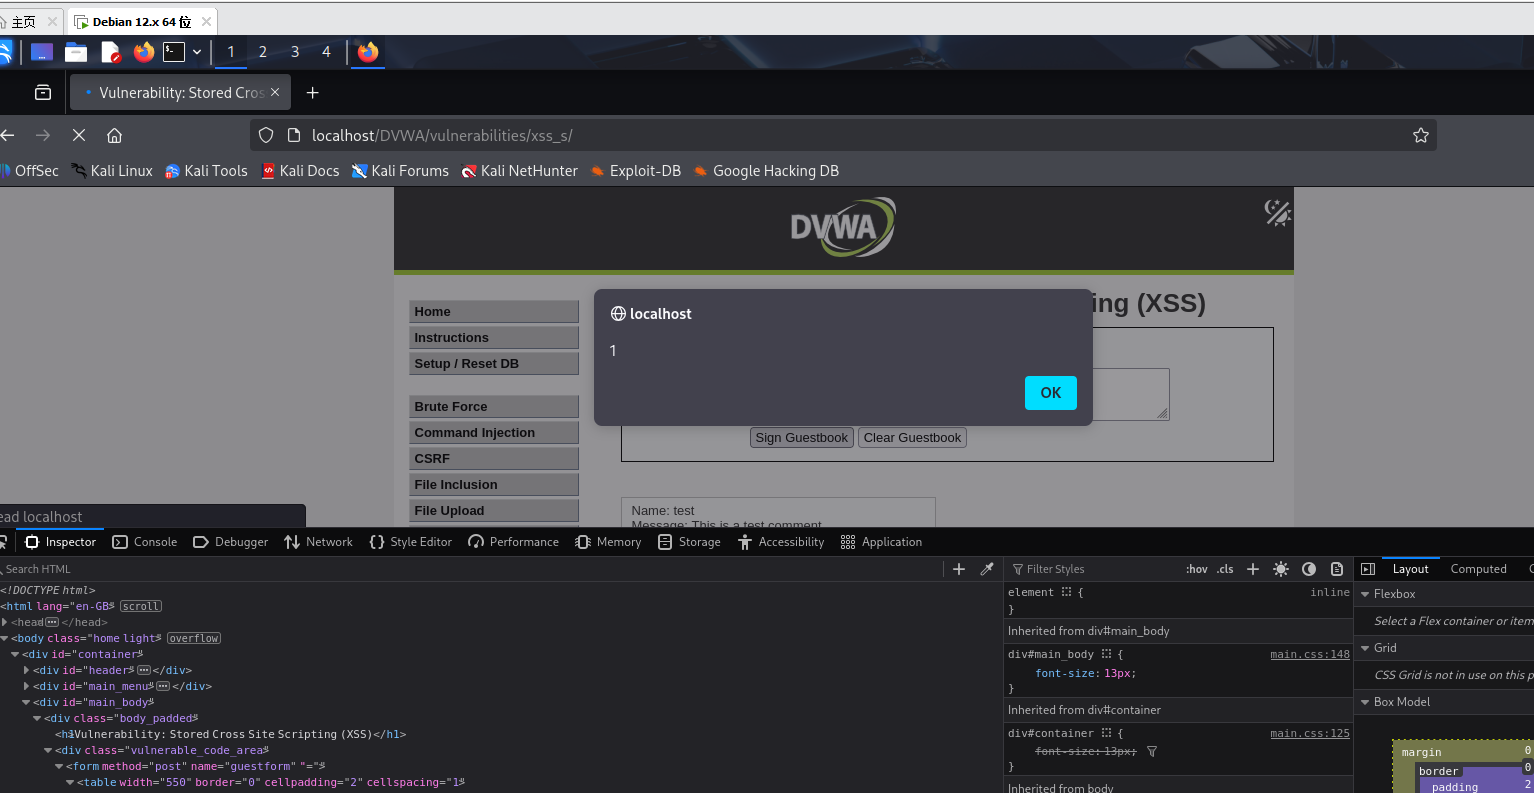Image resolution: width=1534 pixels, height=793 pixels.
Task: Toggle light color scheme simulation sun icon
Action: (x=1281, y=569)
